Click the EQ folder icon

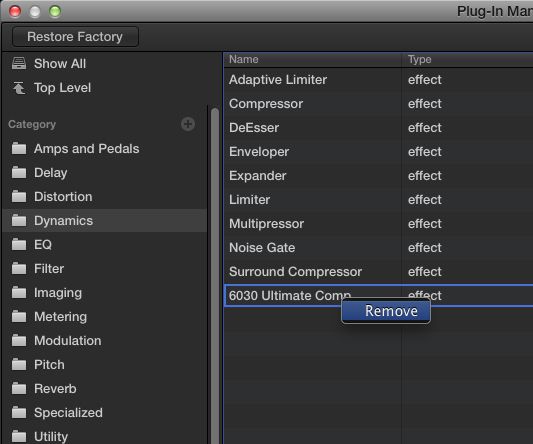(x=19, y=244)
